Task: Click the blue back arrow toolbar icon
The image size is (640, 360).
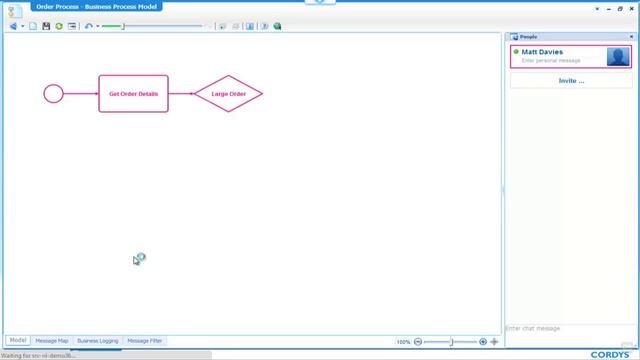Action: (x=13, y=26)
